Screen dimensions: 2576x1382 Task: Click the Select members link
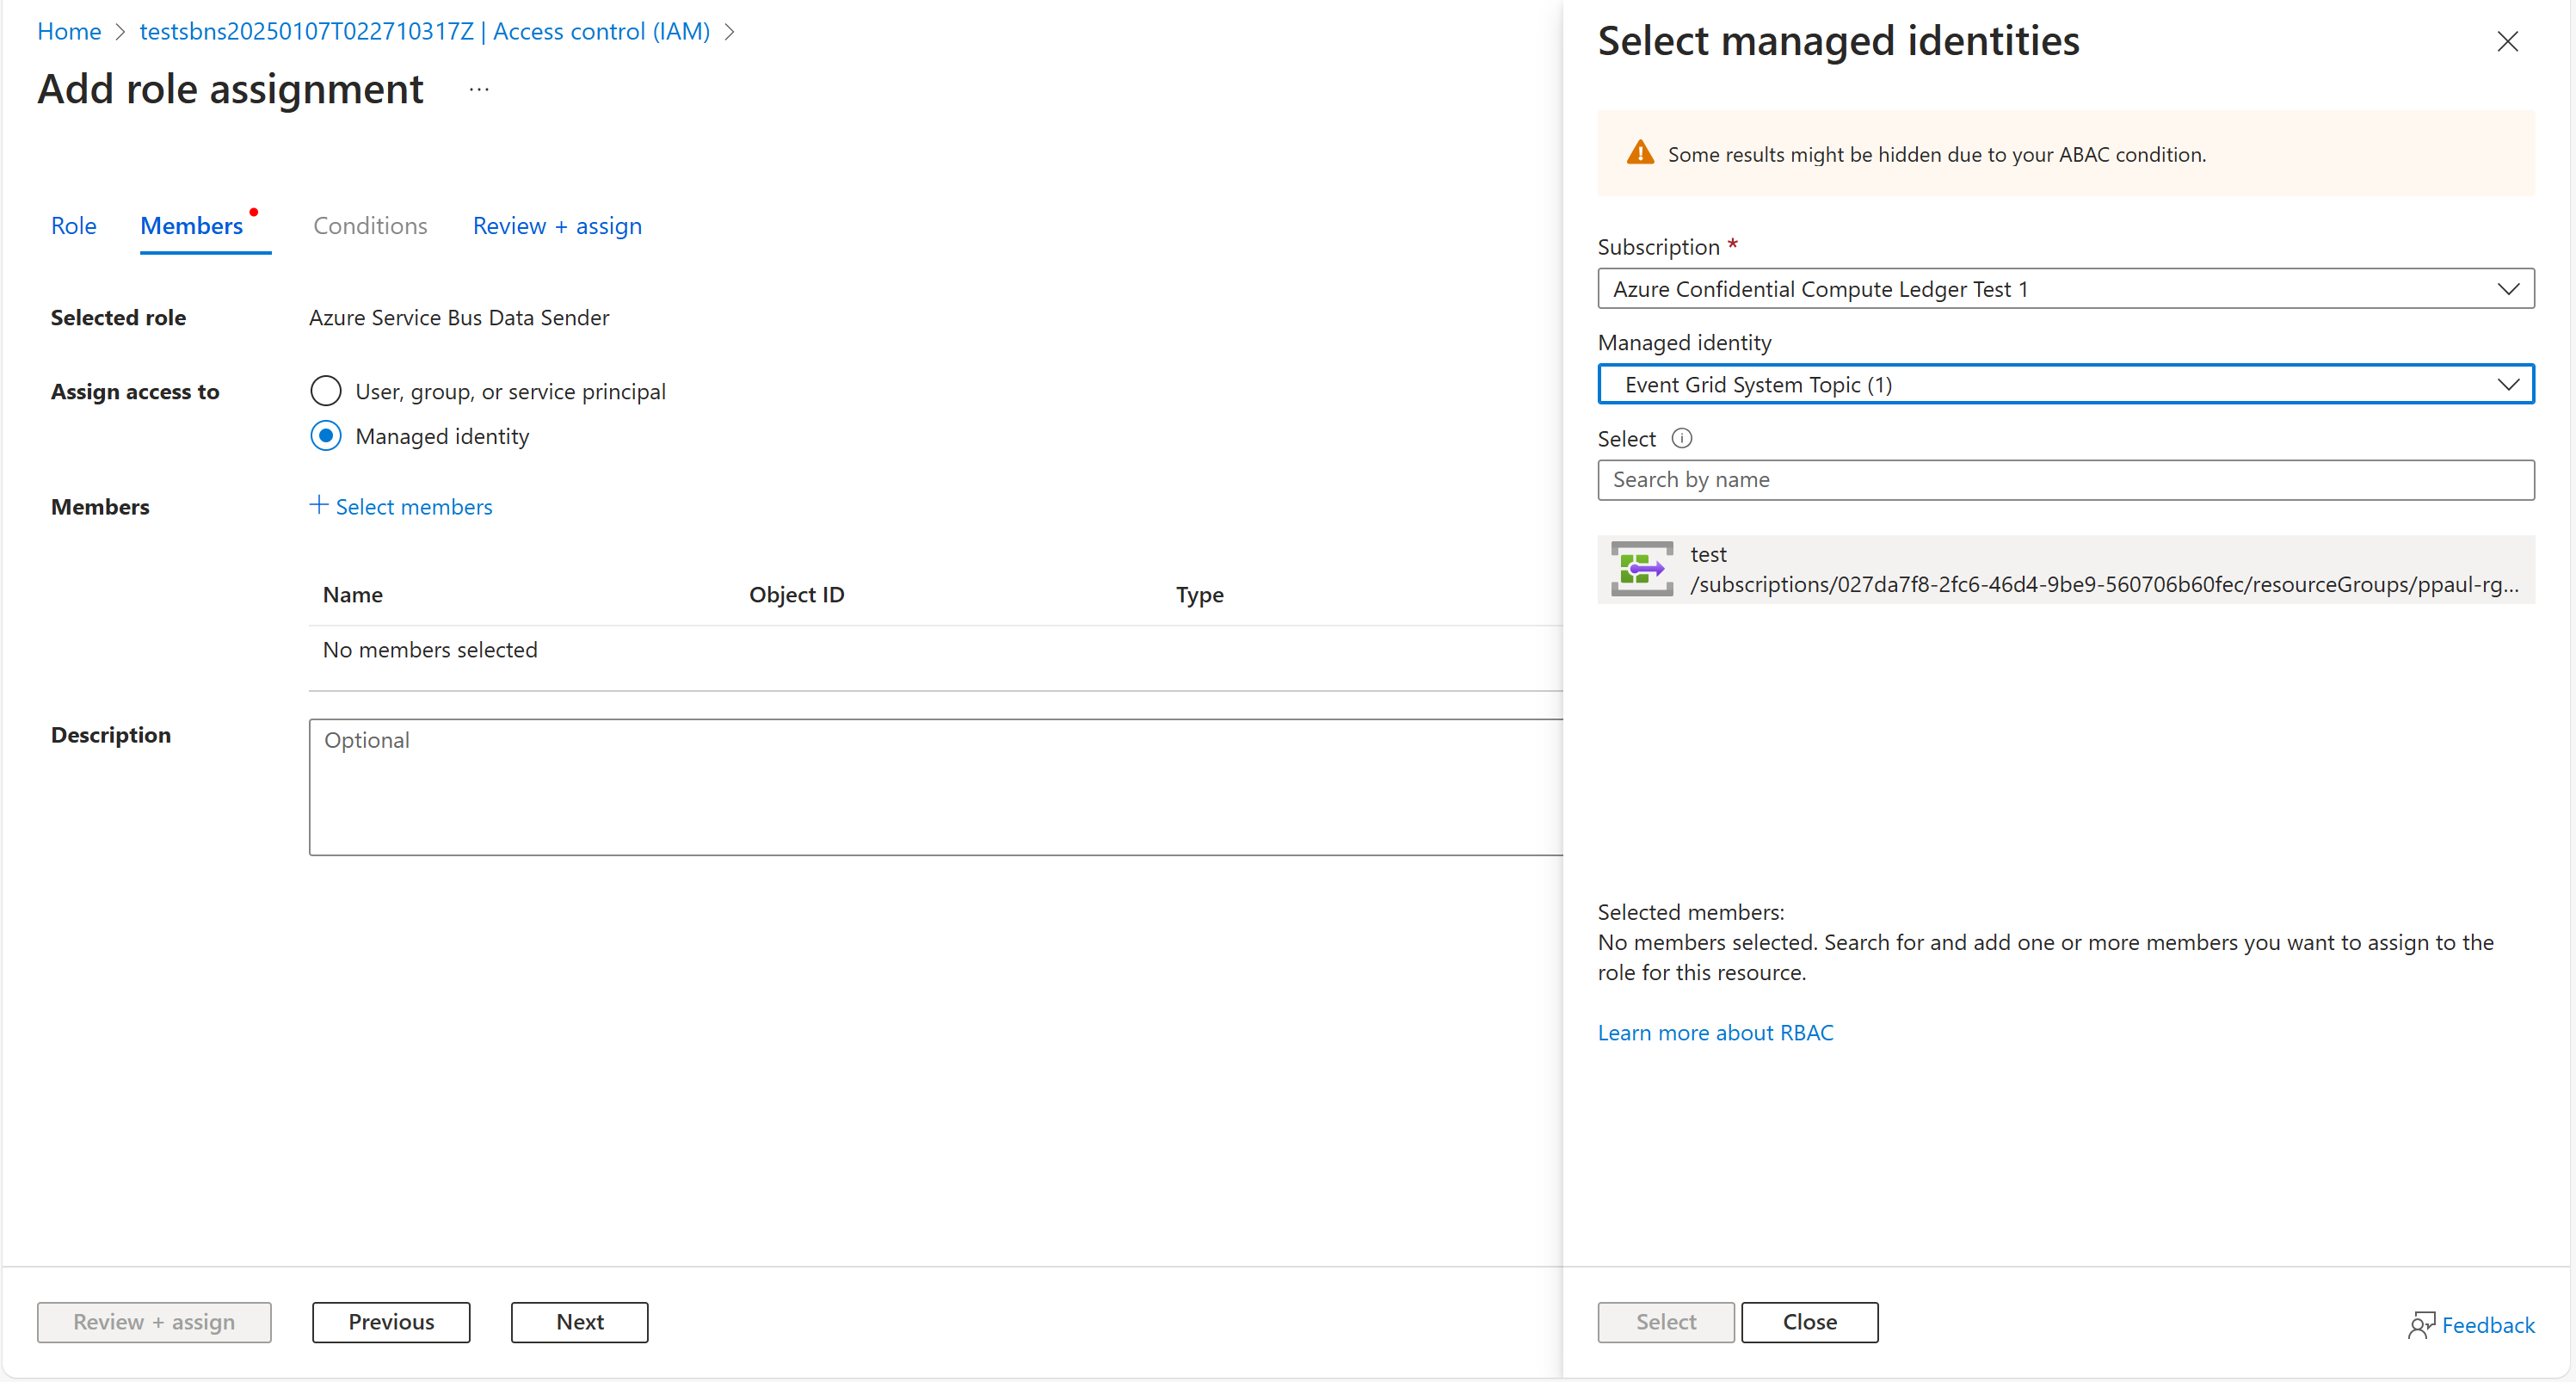[400, 506]
